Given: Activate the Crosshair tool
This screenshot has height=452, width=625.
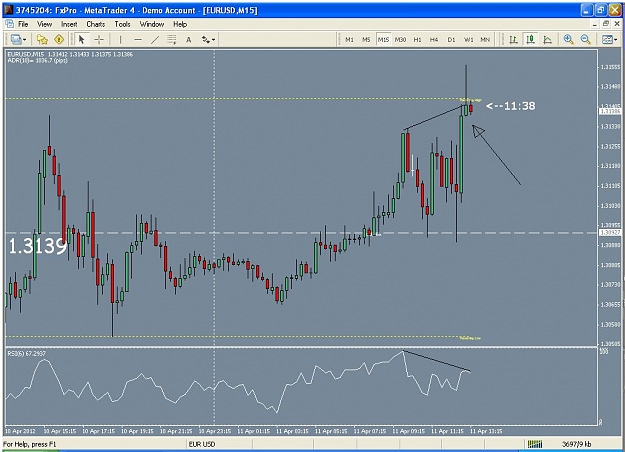Looking at the screenshot, I should tap(99, 39).
